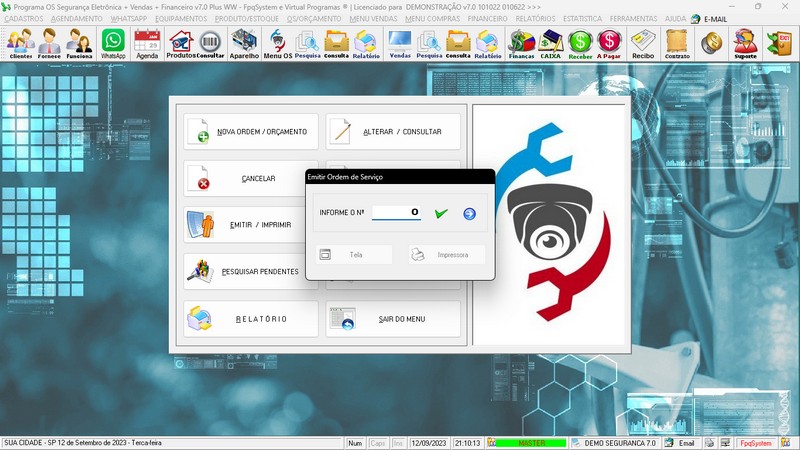The image size is (800, 450).
Task: Open the WHATSAPP menu
Action: click(x=129, y=19)
